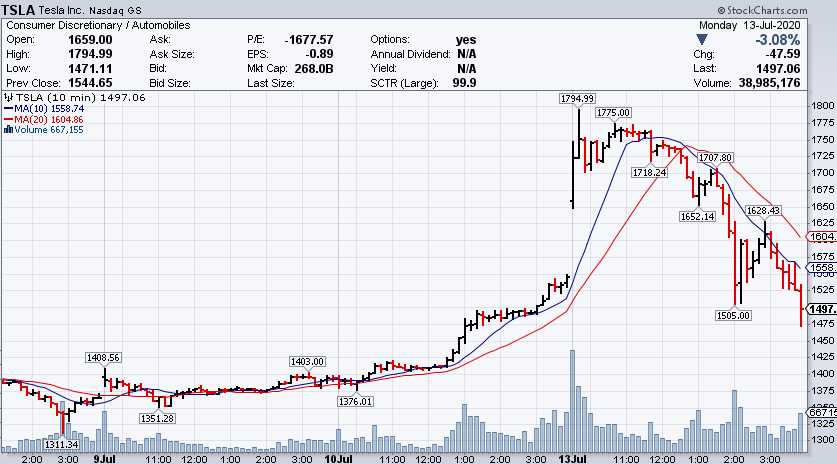Select the 1311.34 low price callout
This screenshot has width=837, height=464.
[x=60, y=444]
